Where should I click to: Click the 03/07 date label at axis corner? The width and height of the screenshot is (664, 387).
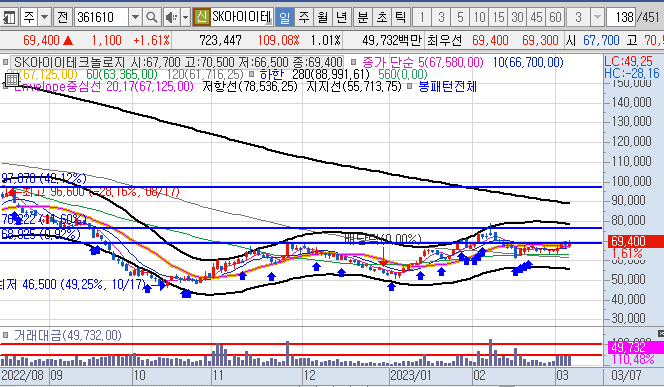[626, 376]
